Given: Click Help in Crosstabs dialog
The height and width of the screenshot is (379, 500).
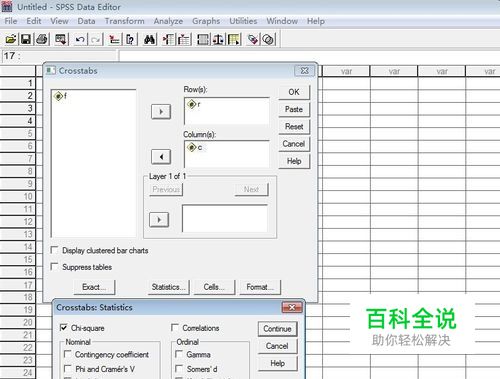Looking at the screenshot, I should coord(294,161).
